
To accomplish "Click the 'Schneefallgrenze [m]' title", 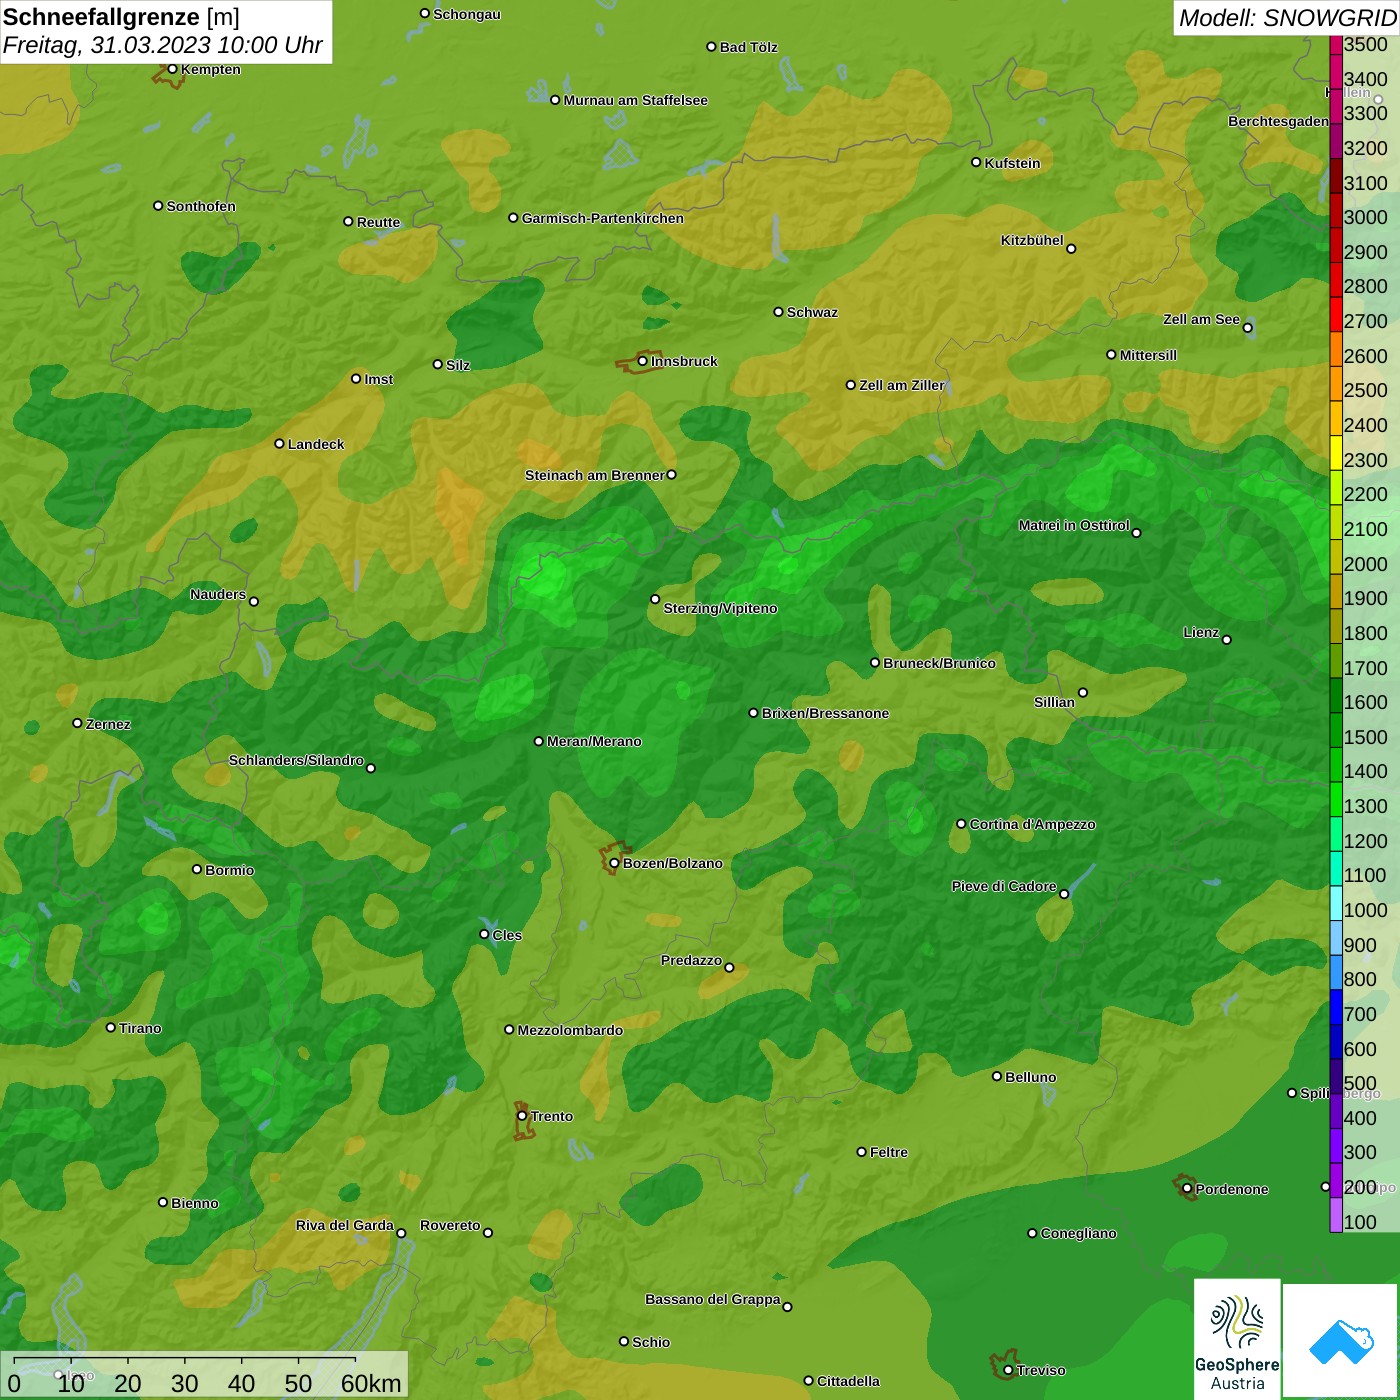I will click(x=121, y=17).
